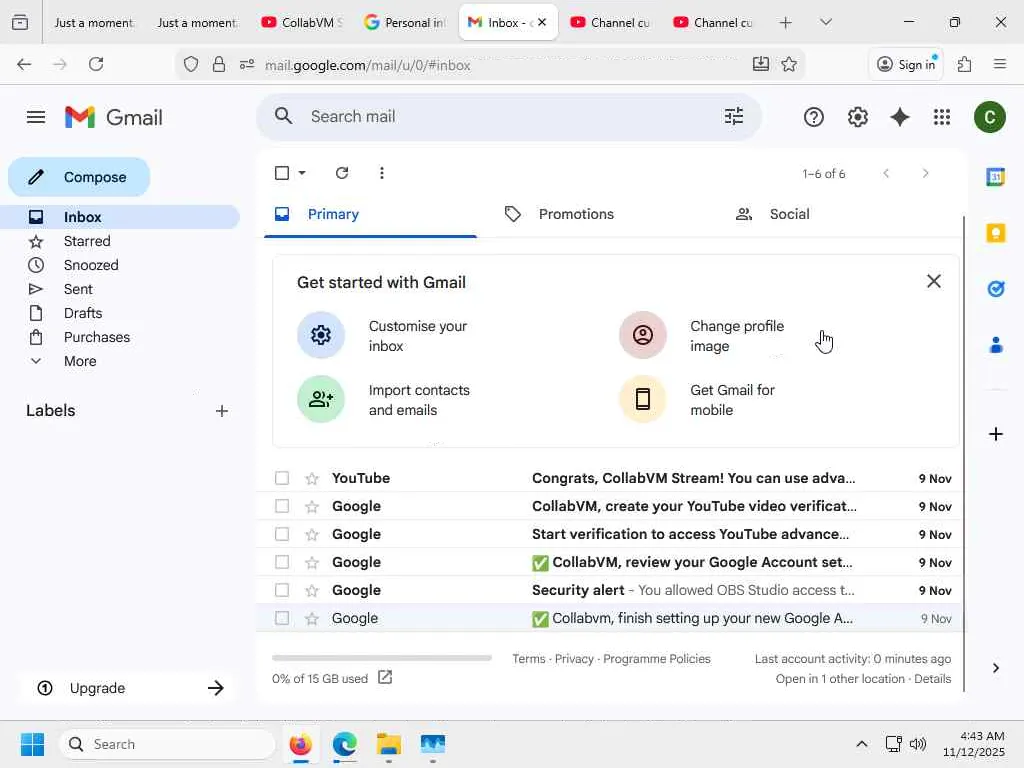
Task: Open Gmail Support help icon
Action: 814,118
